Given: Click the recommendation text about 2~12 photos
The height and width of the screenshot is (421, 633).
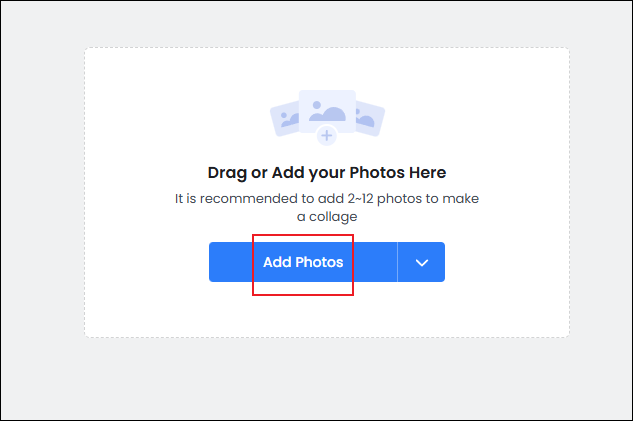Looking at the screenshot, I should tap(326, 198).
